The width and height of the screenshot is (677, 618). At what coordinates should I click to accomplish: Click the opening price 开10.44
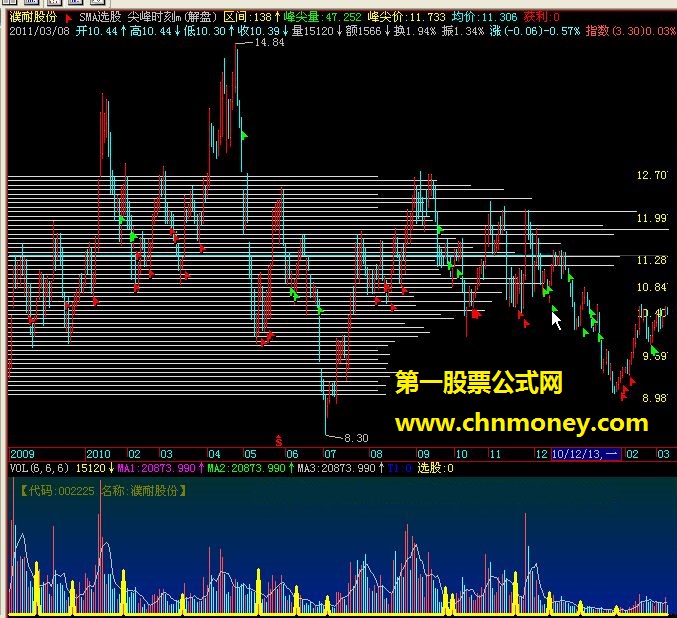(97, 31)
